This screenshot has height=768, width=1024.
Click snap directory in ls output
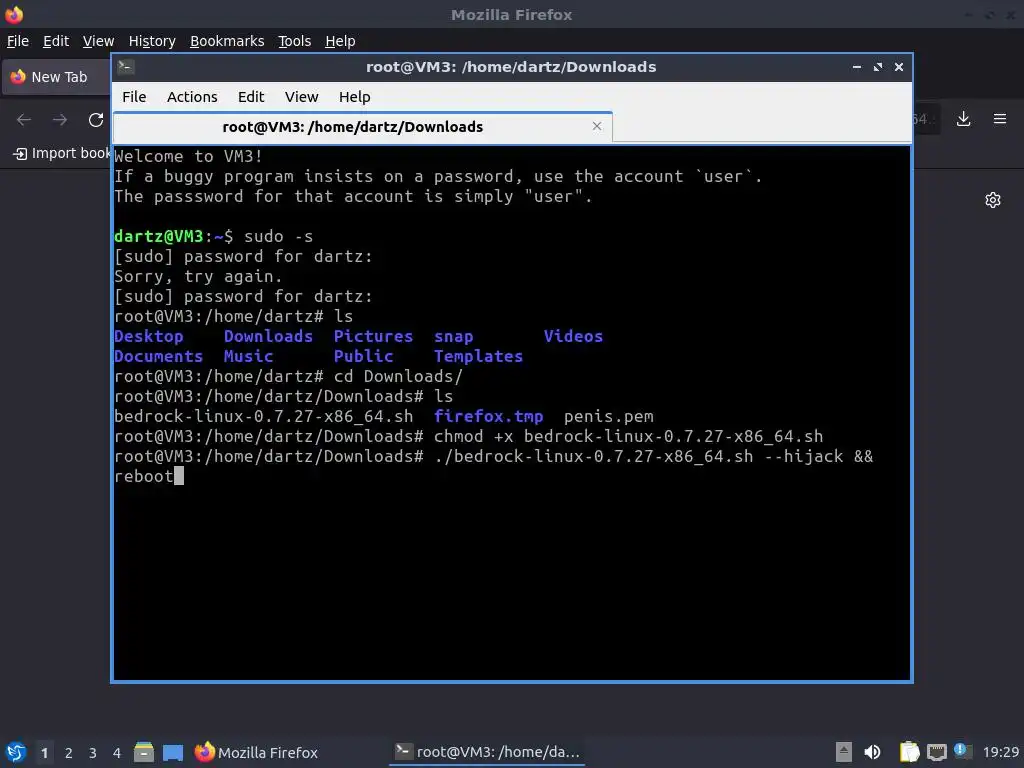[x=454, y=337]
